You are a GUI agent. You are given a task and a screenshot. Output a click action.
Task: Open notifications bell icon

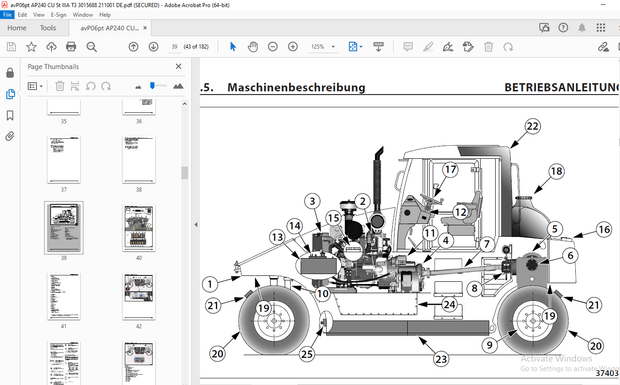582,28
